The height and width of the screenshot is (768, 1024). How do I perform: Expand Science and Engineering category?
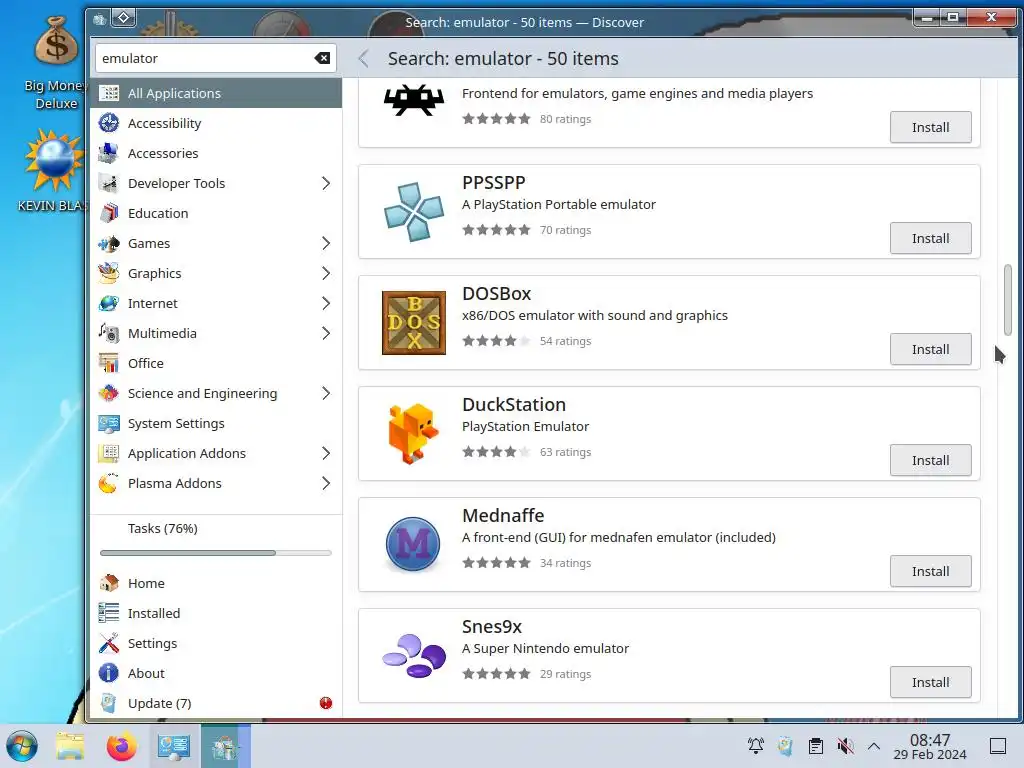325,393
